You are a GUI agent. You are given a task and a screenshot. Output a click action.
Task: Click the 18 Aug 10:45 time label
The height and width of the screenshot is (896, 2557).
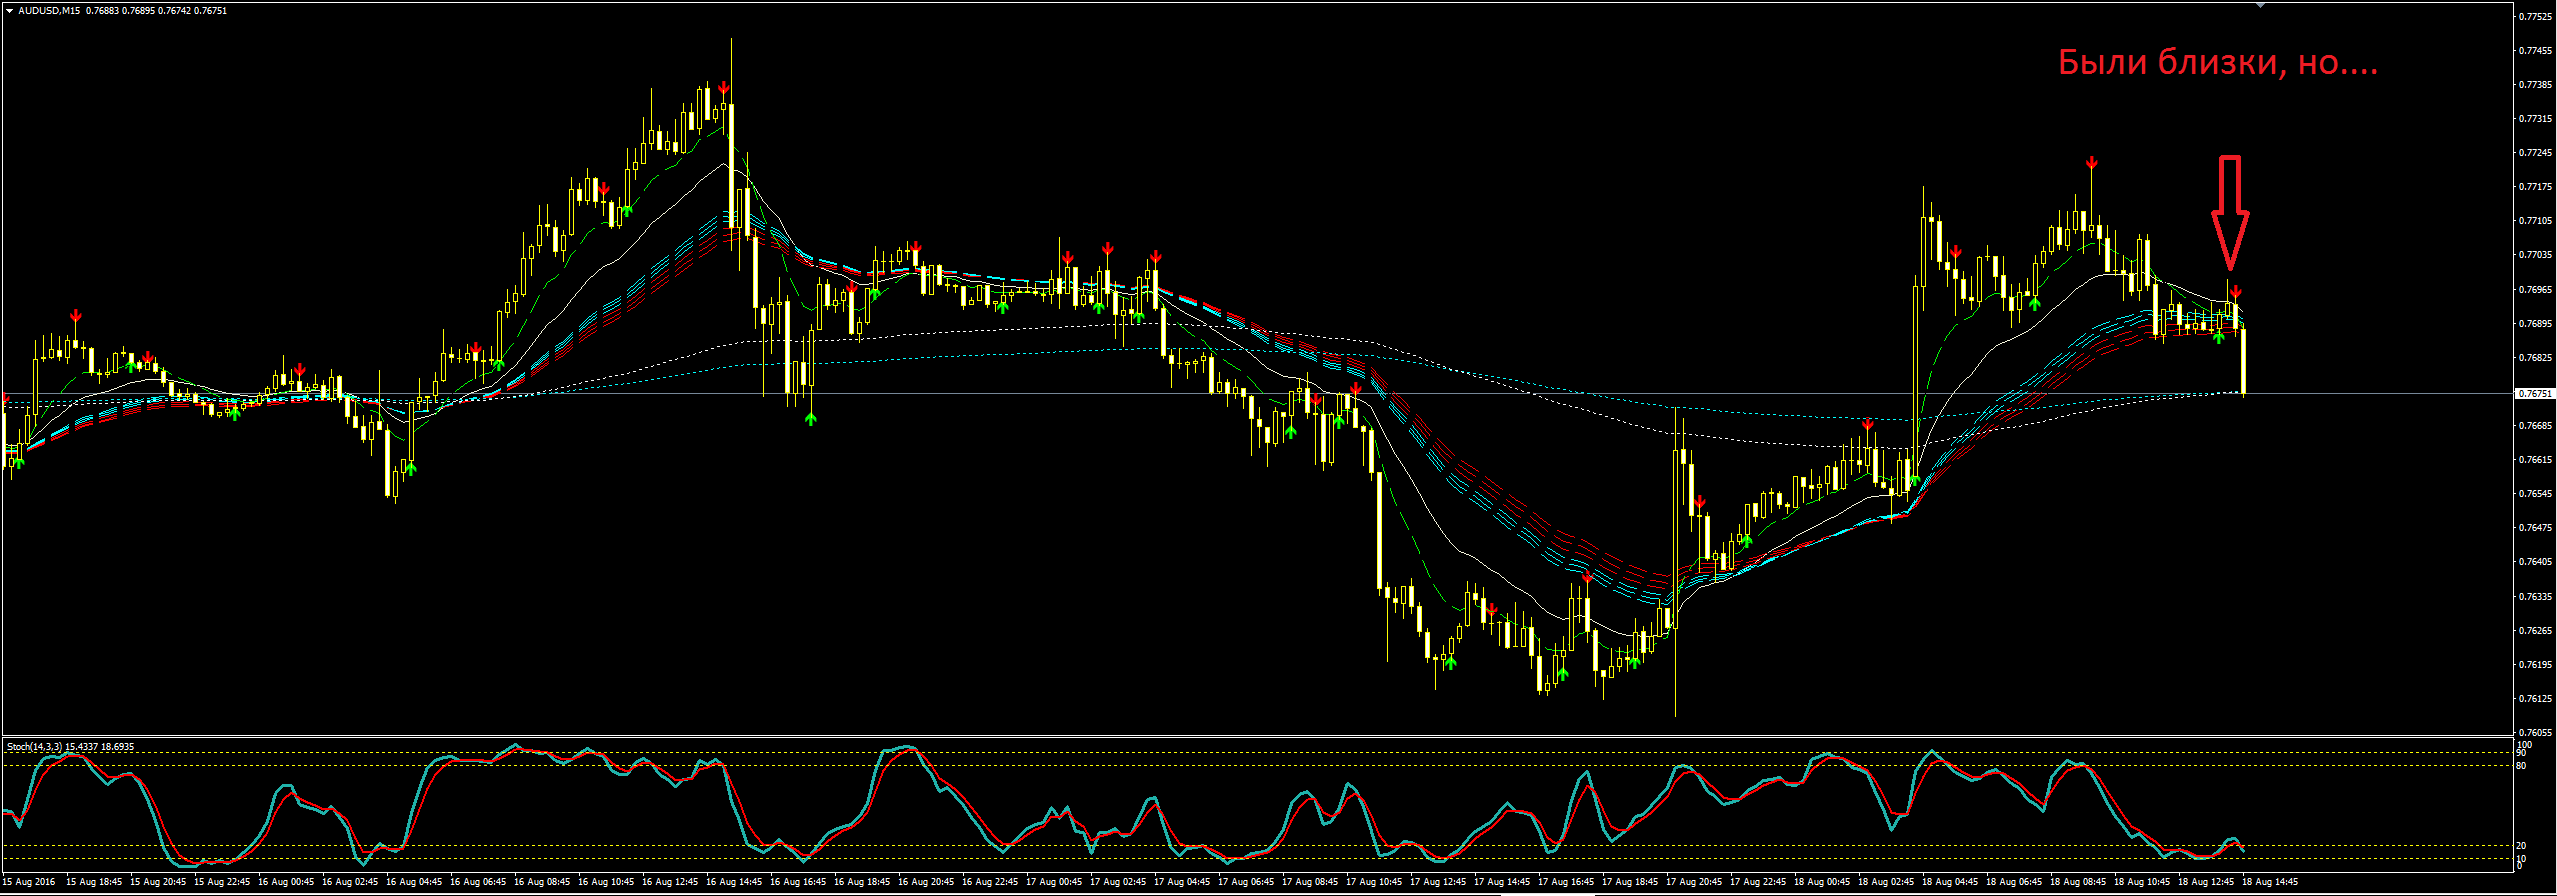(x=2142, y=882)
